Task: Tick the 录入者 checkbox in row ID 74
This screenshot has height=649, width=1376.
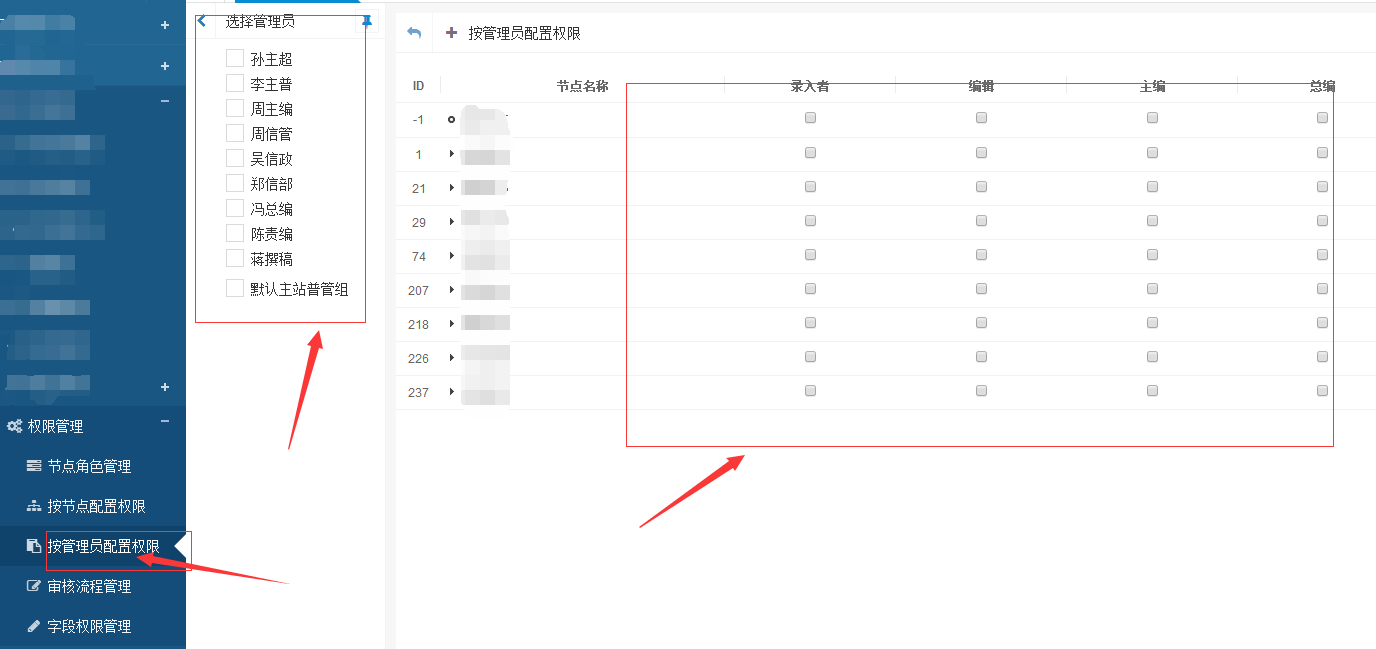Action: 810,255
